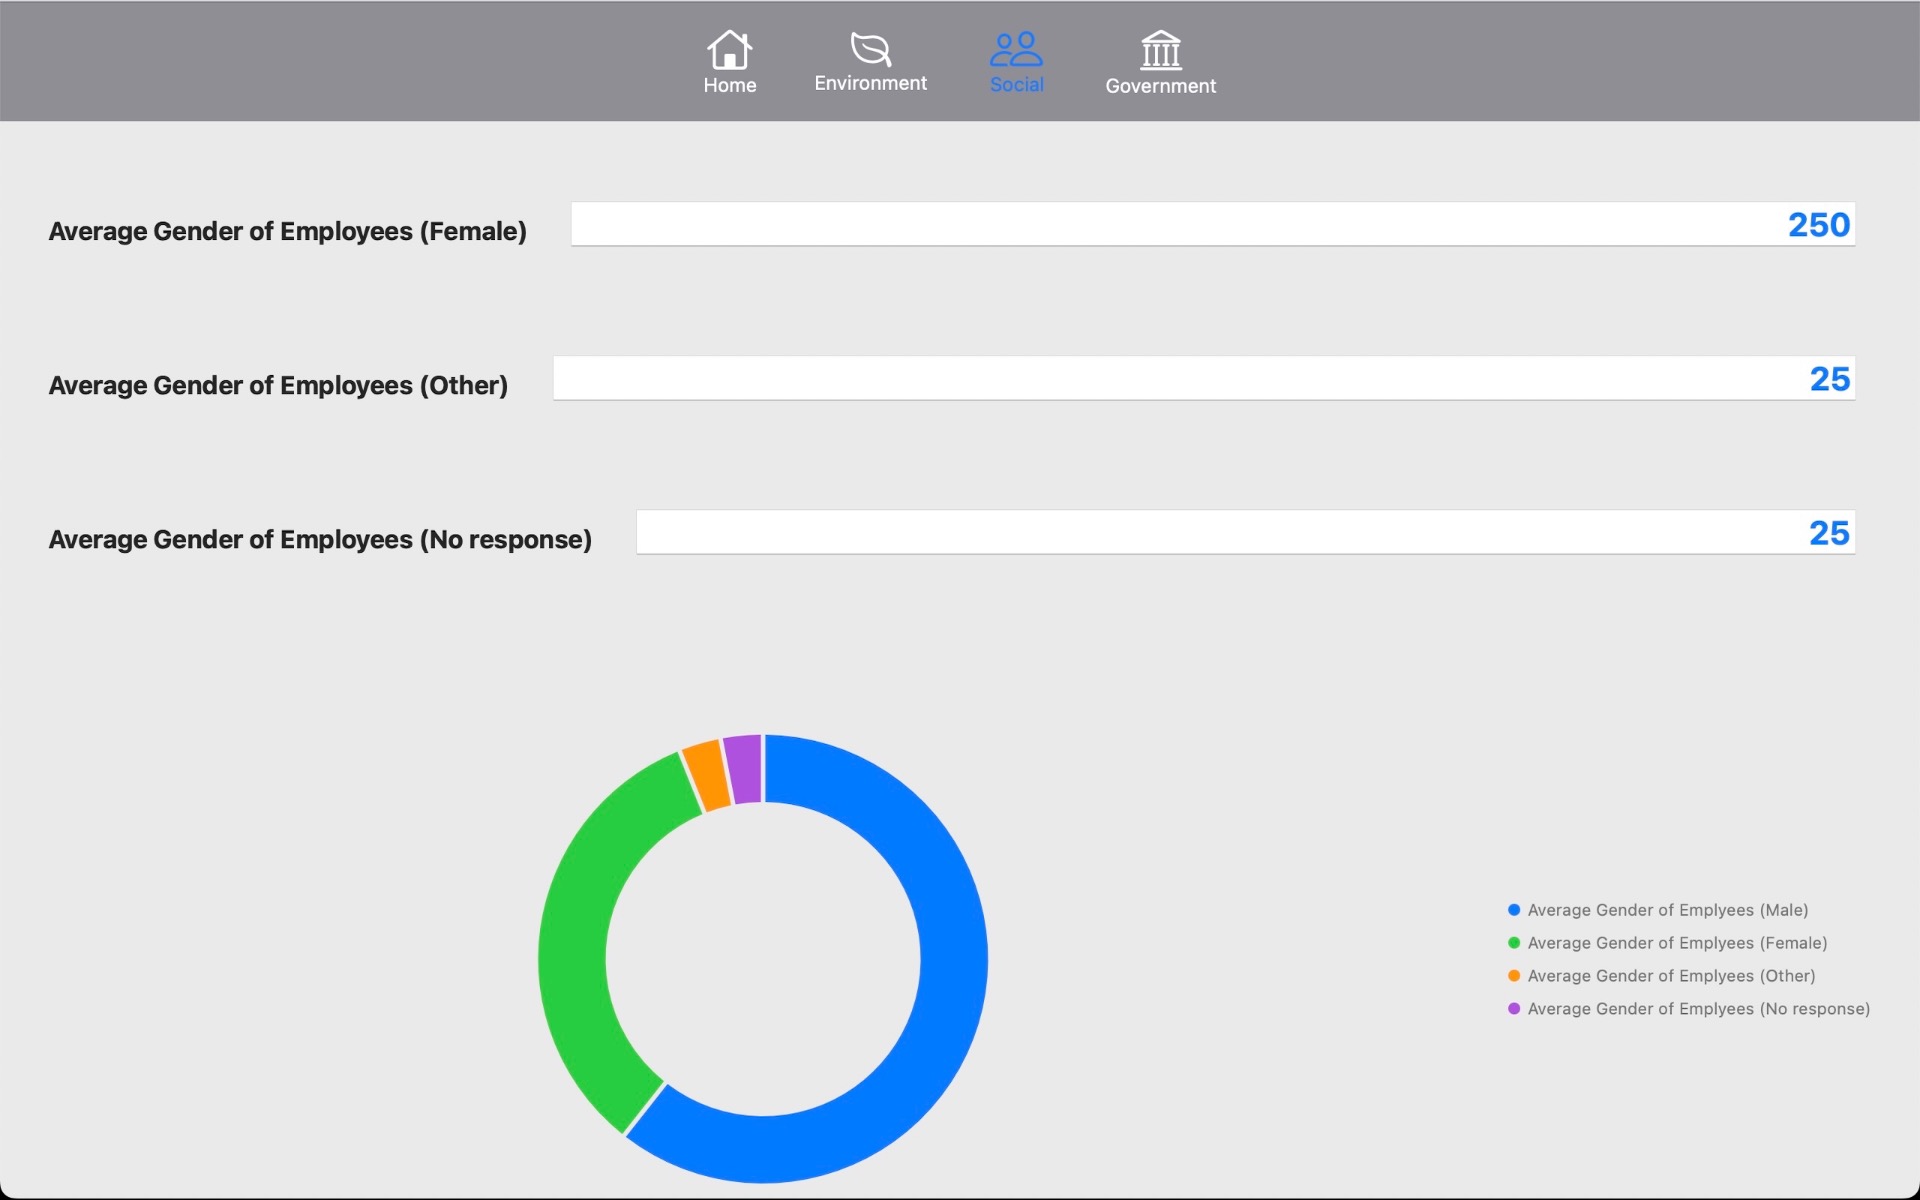Focus the Other employees input field

coord(1203,378)
